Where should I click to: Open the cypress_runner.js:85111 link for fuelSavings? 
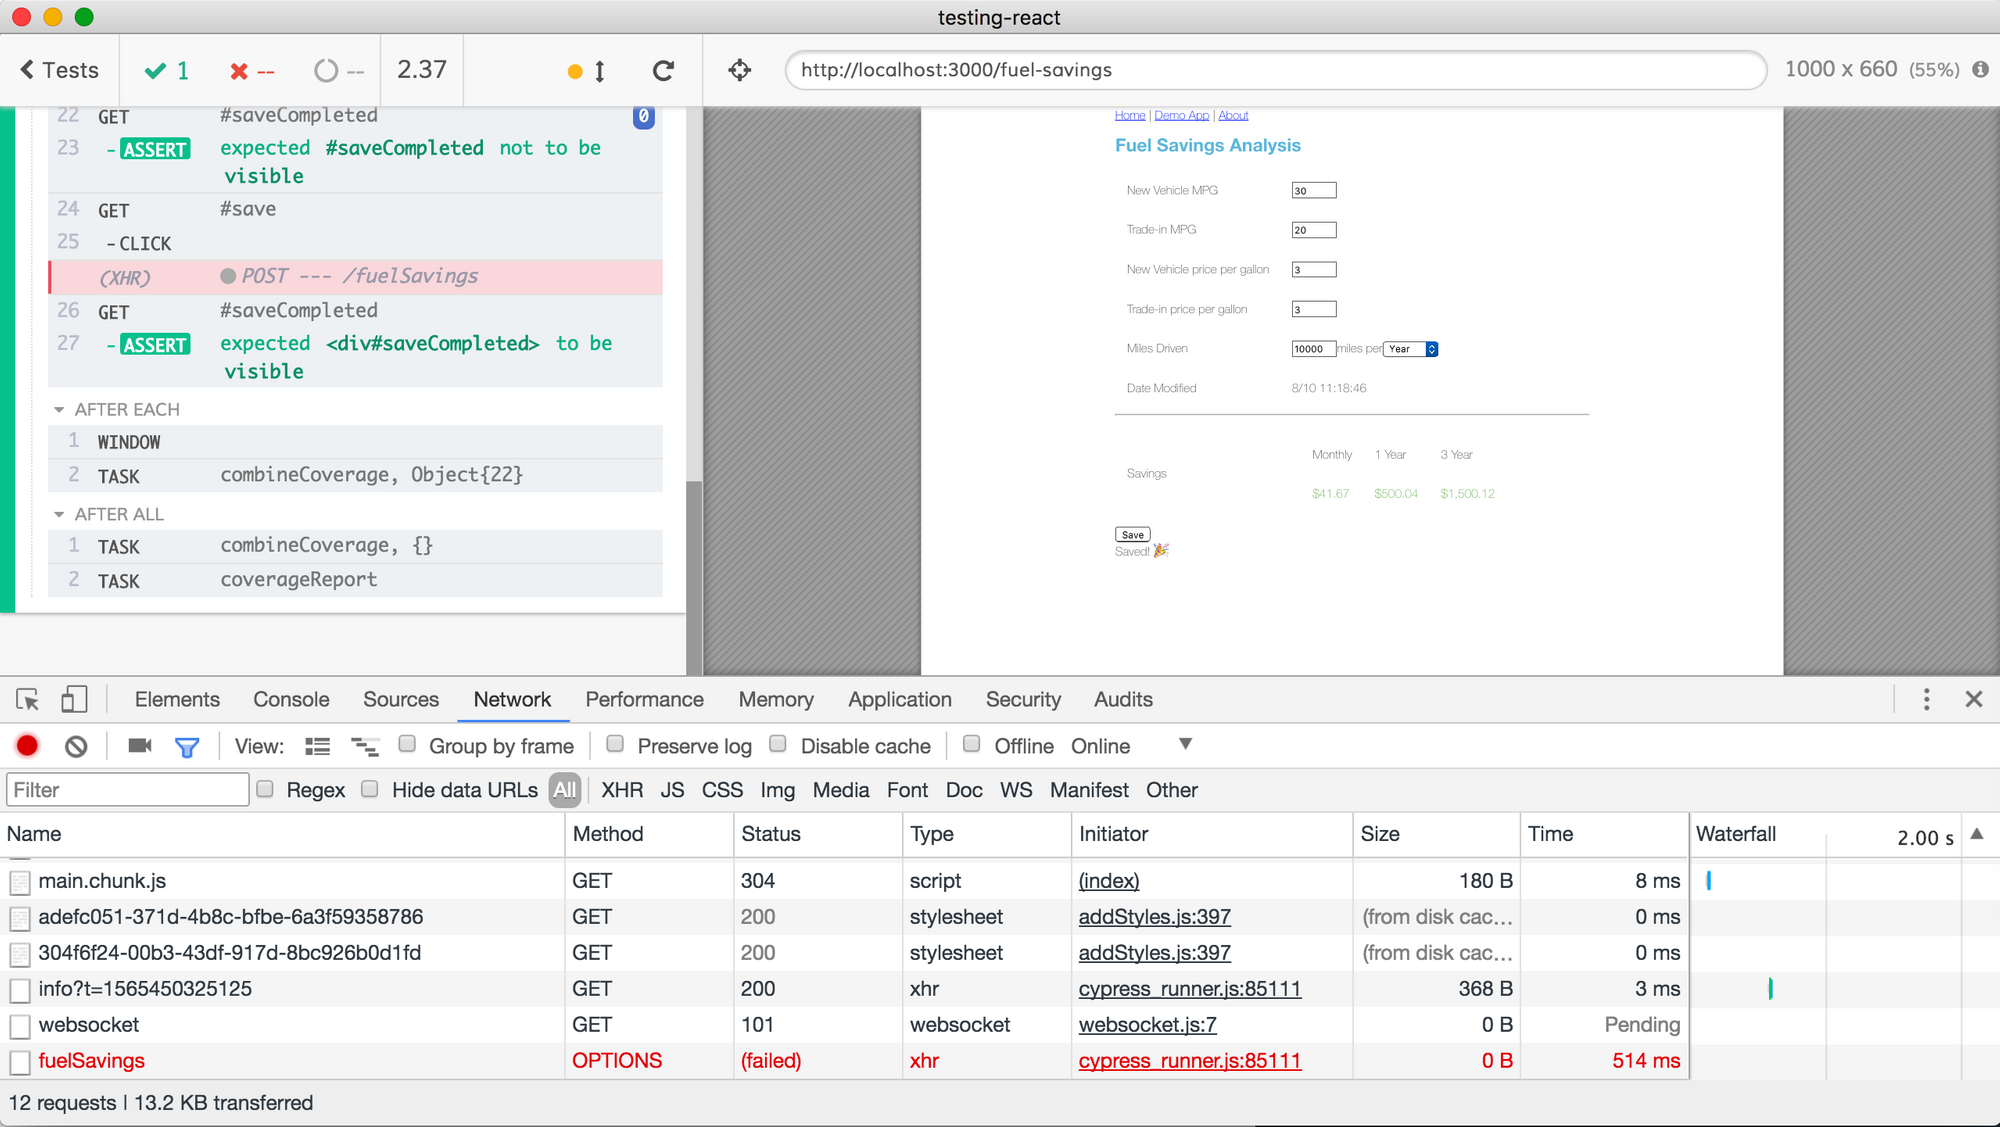[1189, 1061]
